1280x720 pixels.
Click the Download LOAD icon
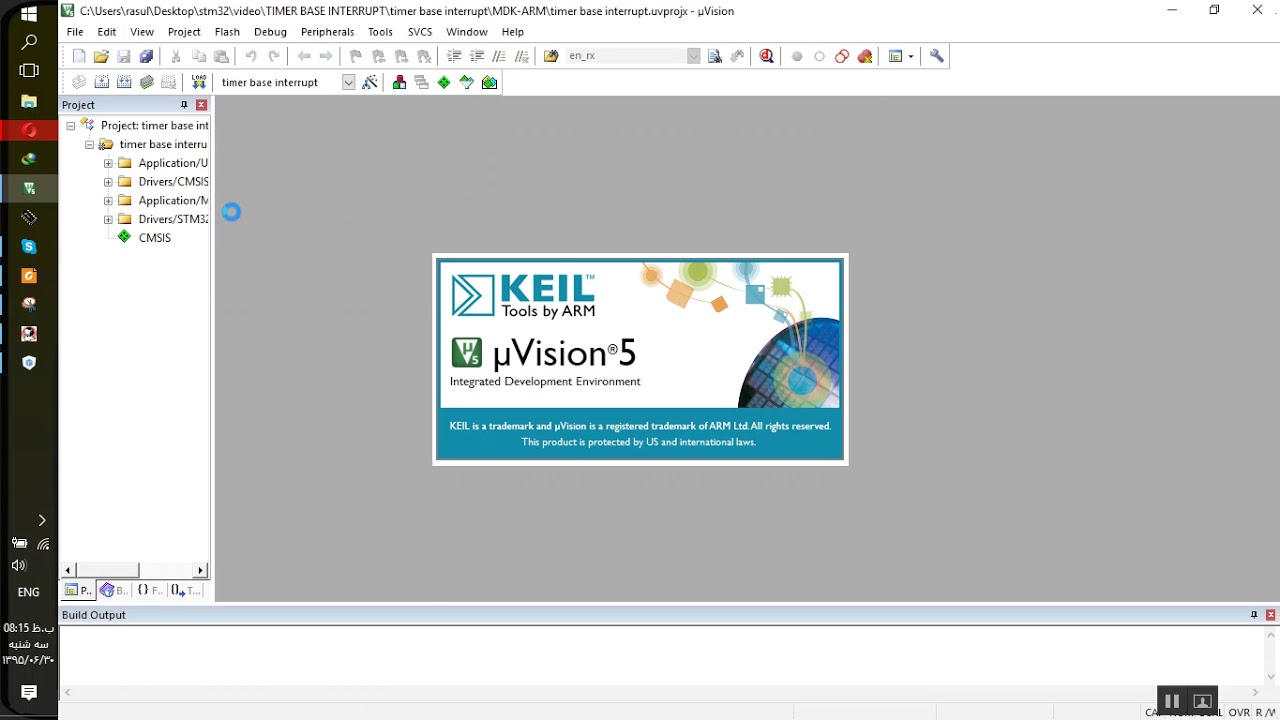pos(199,83)
